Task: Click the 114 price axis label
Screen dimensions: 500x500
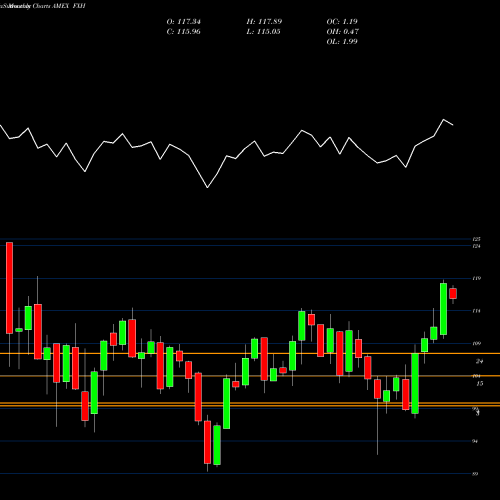Action: (x=476, y=311)
